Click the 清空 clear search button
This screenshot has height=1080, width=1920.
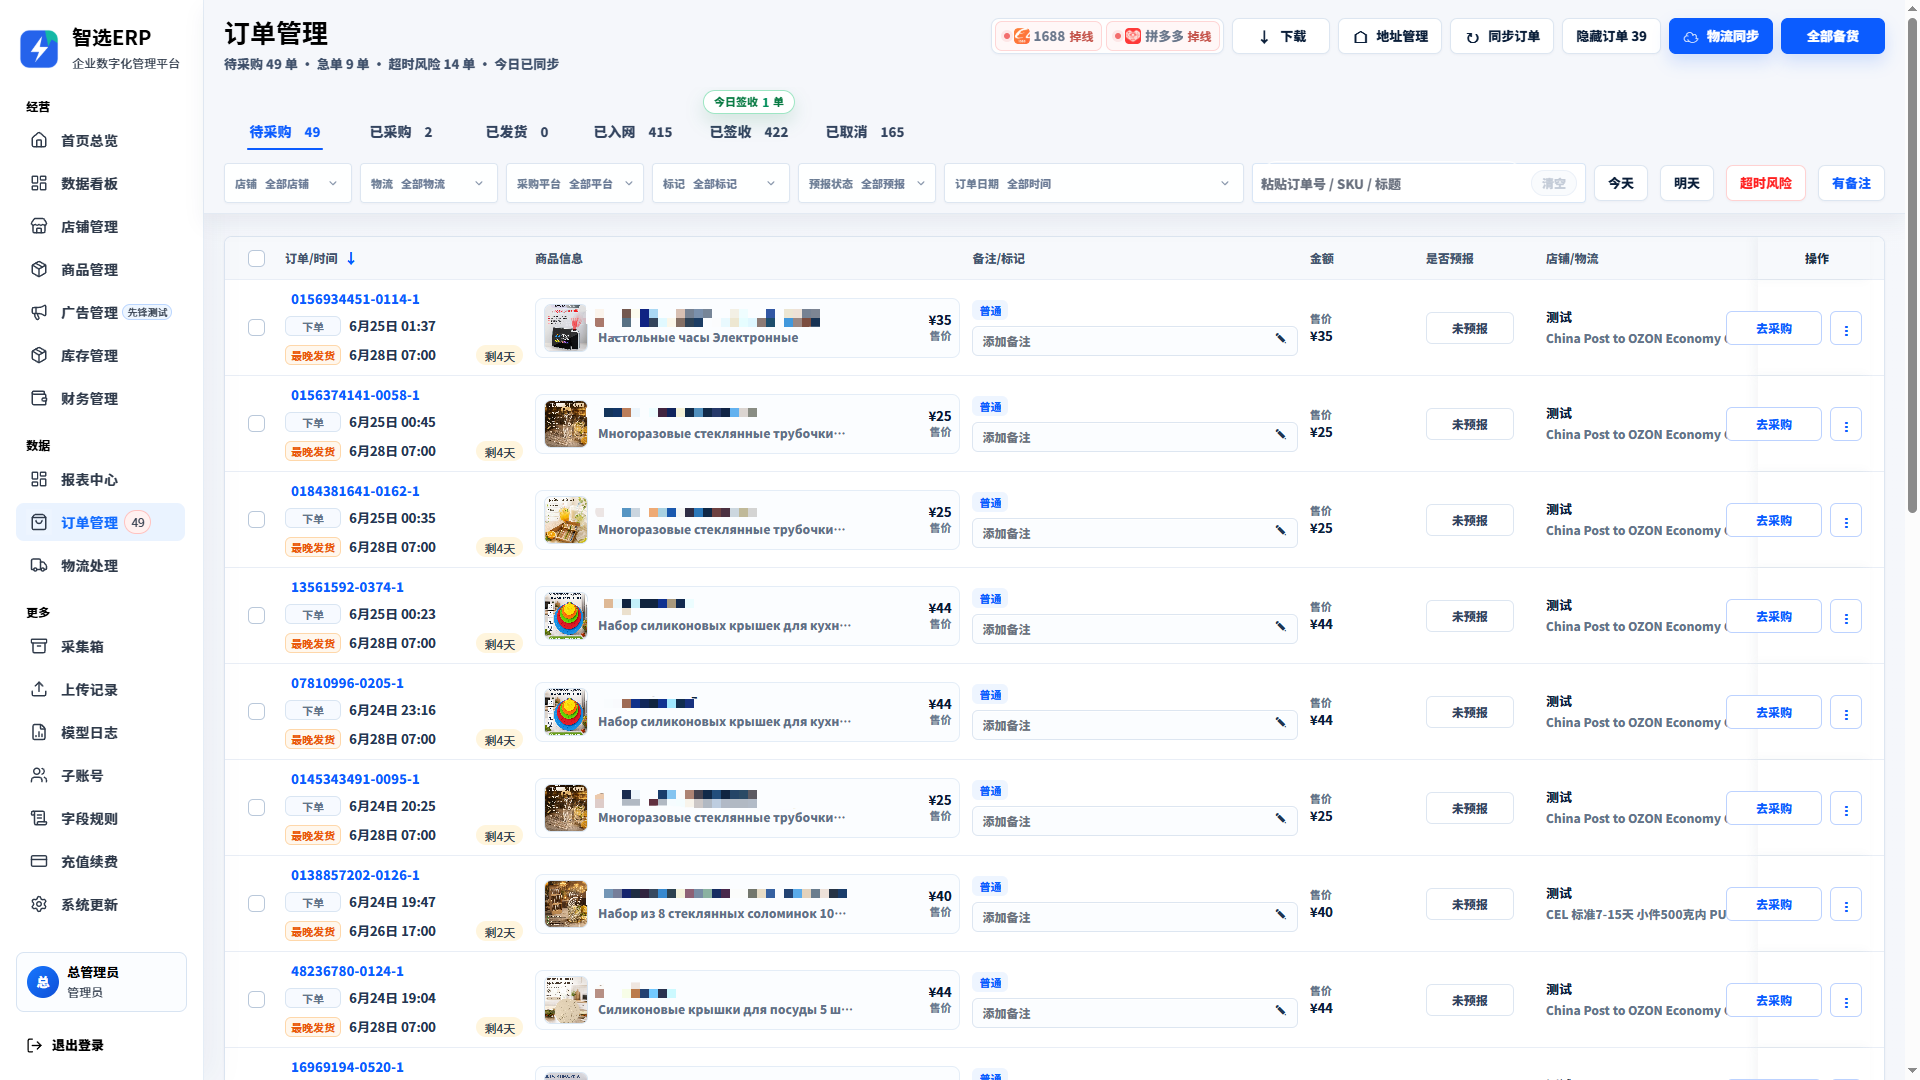pyautogui.click(x=1554, y=183)
